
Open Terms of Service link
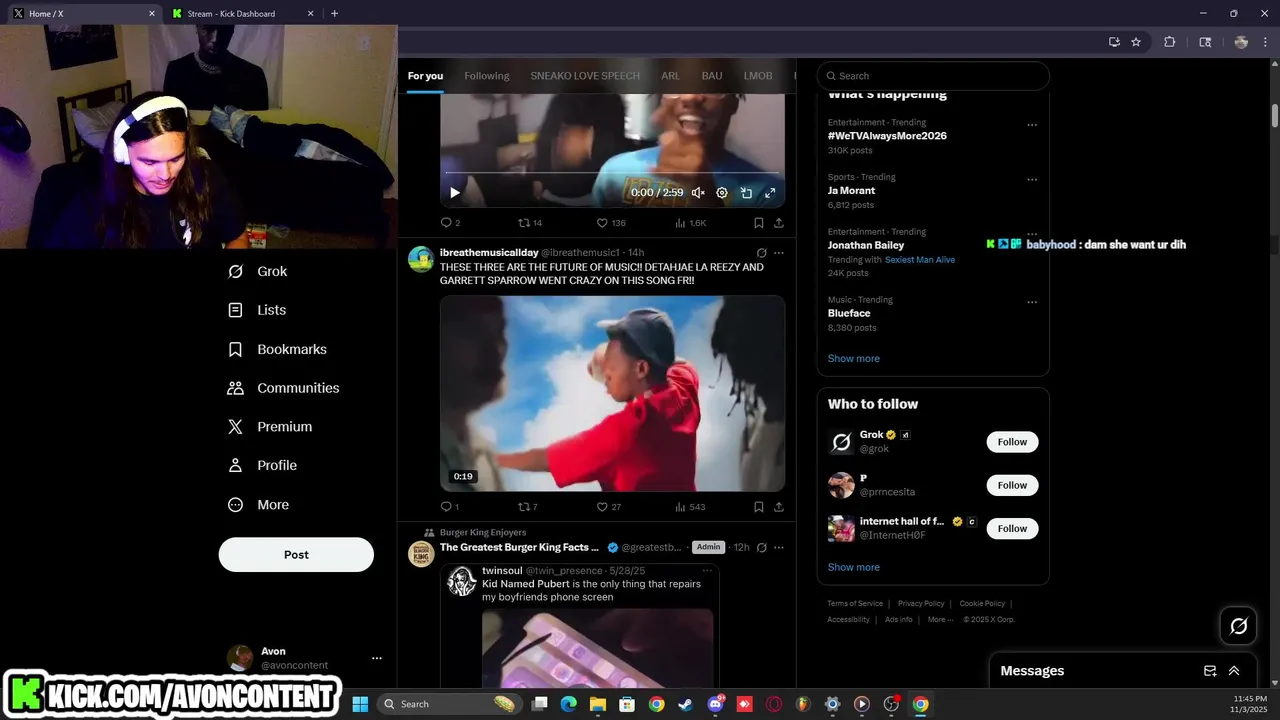pos(855,604)
